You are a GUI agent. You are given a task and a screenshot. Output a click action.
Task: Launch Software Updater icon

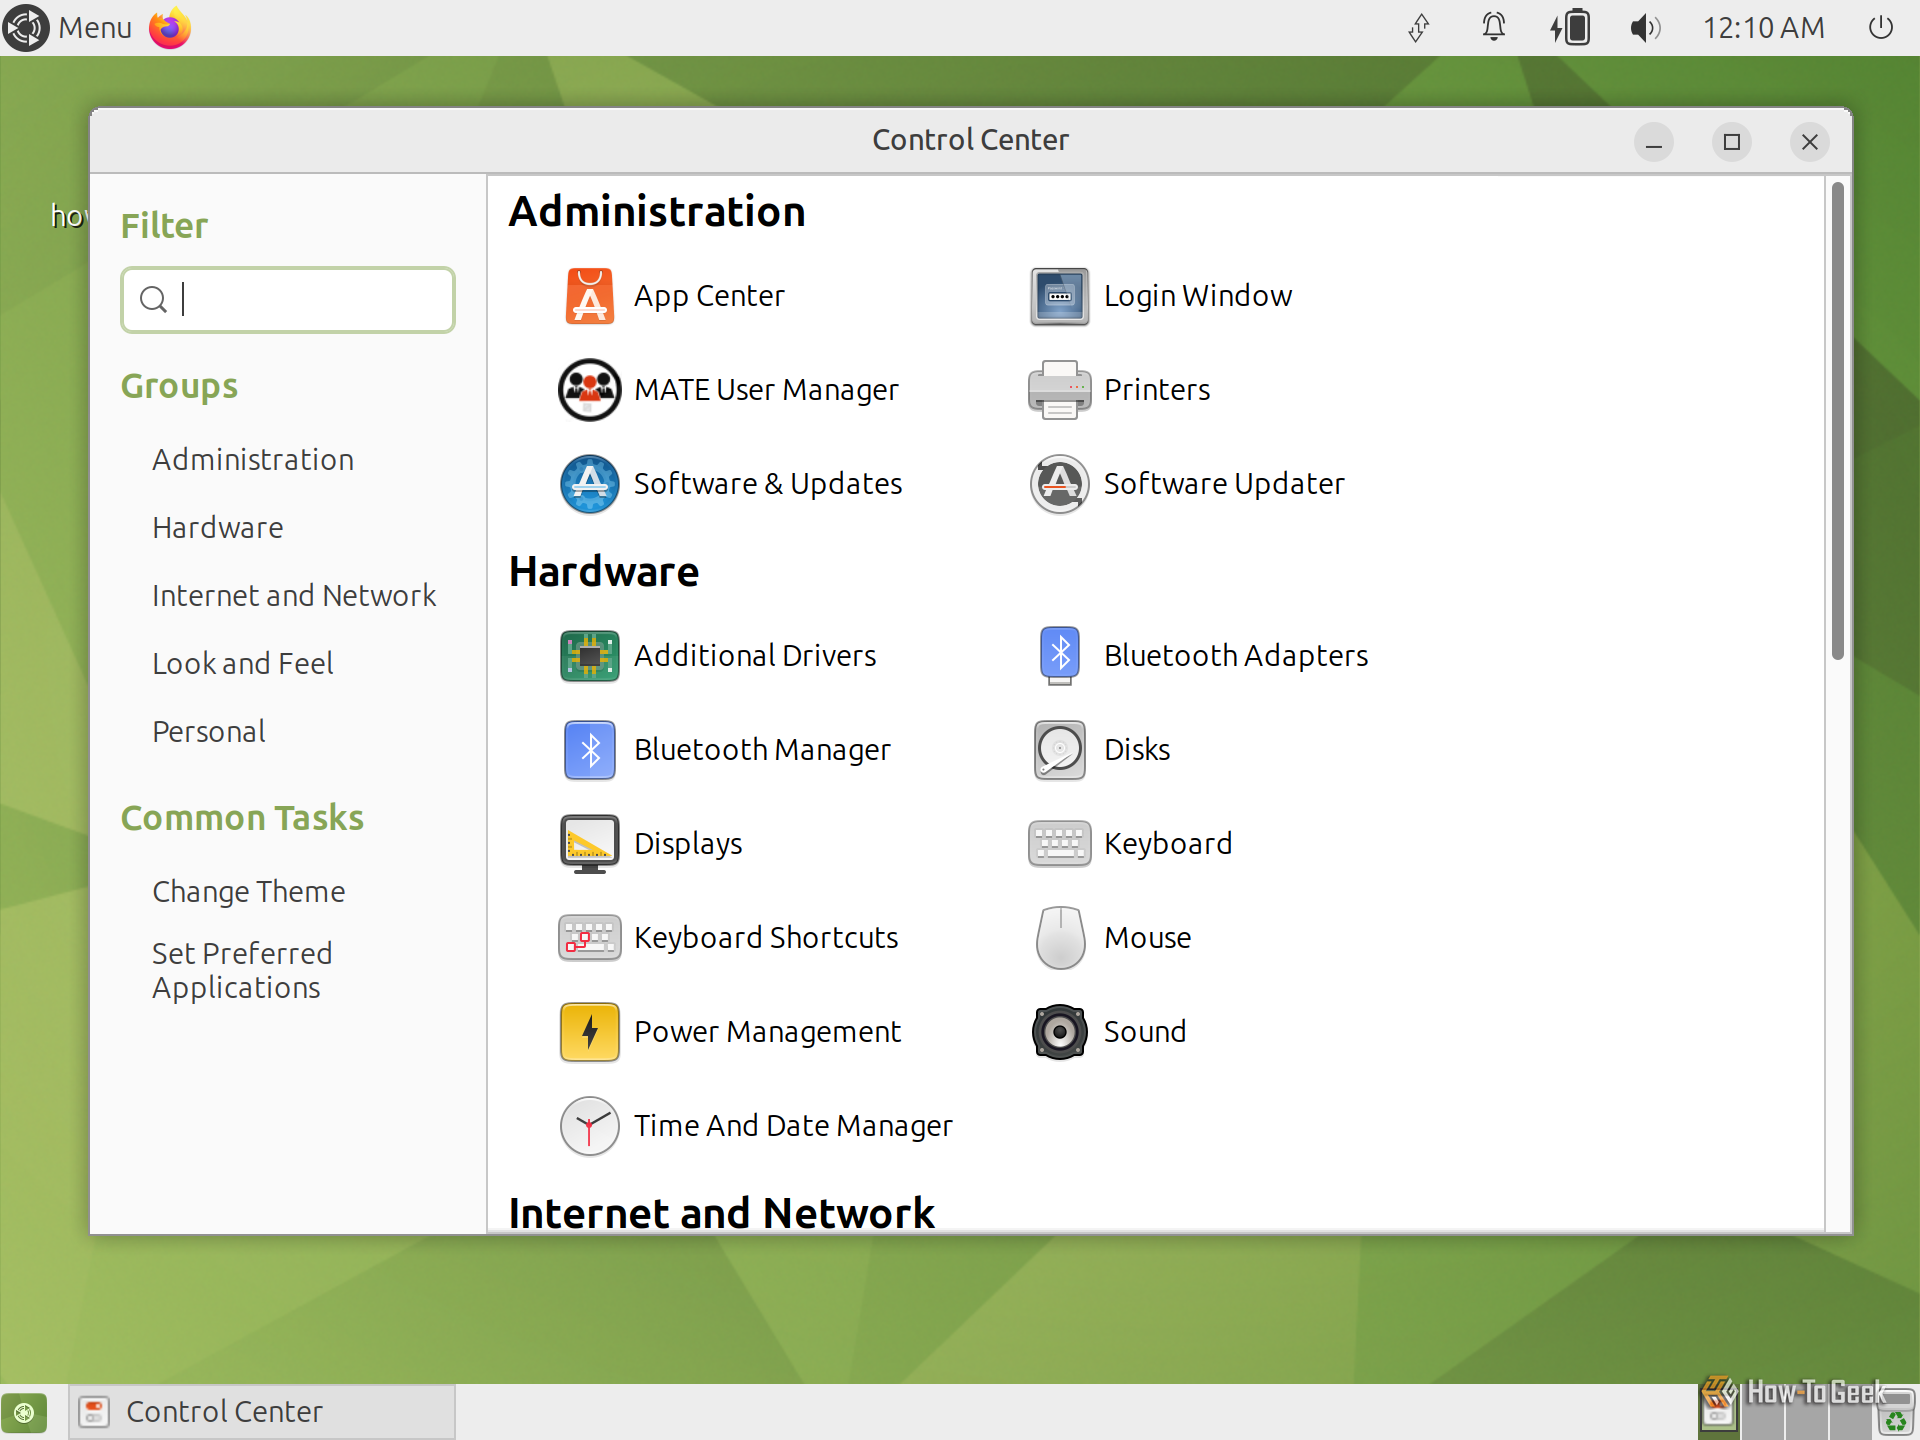click(x=1059, y=484)
